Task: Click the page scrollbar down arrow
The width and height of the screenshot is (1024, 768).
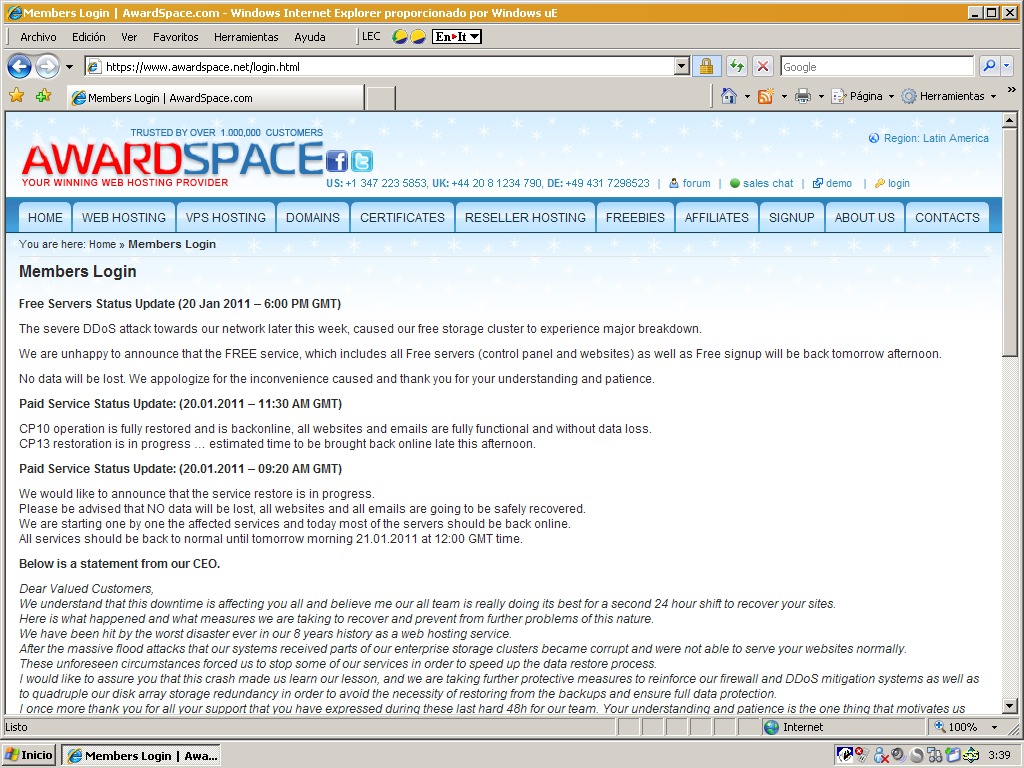Action: (x=1010, y=706)
